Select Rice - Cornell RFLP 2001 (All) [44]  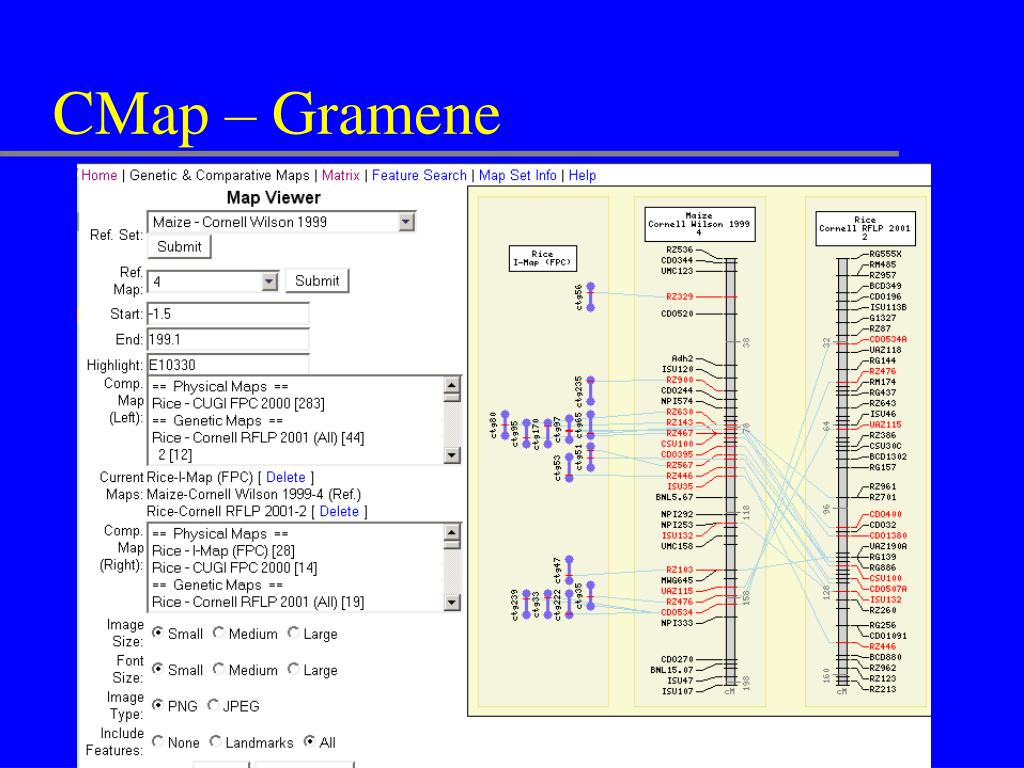click(258, 438)
